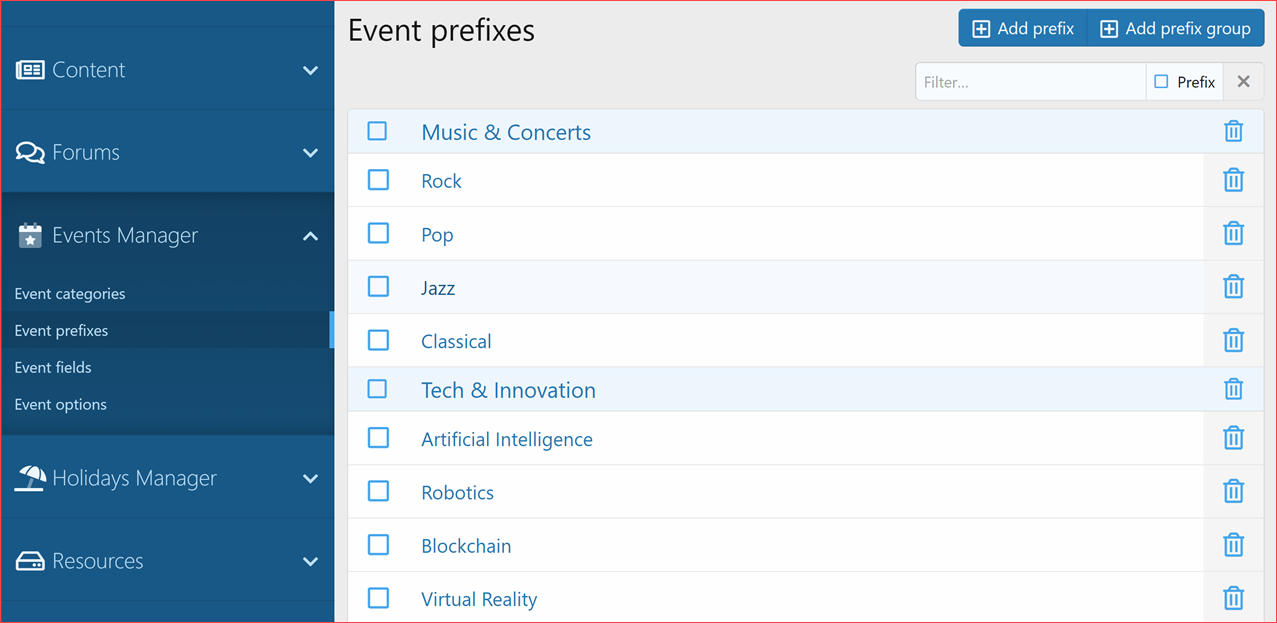Collapse the Events Manager section chevron
This screenshot has height=623, width=1277.
310,236
